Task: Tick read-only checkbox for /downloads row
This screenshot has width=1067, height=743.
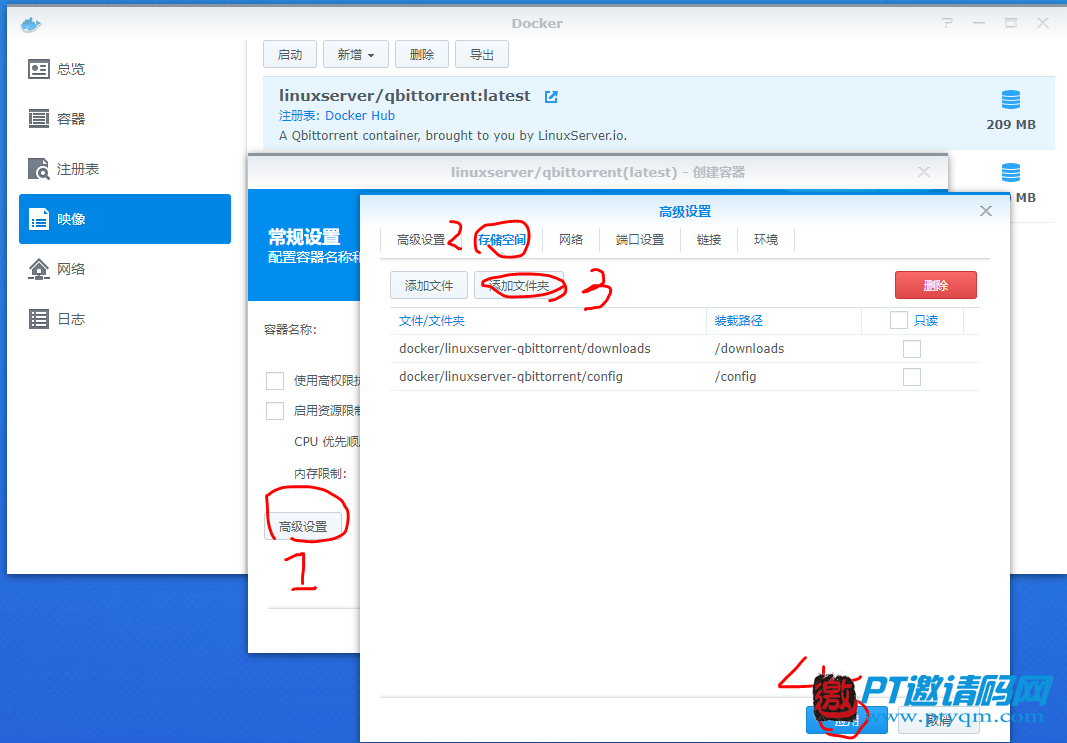Action: click(912, 349)
